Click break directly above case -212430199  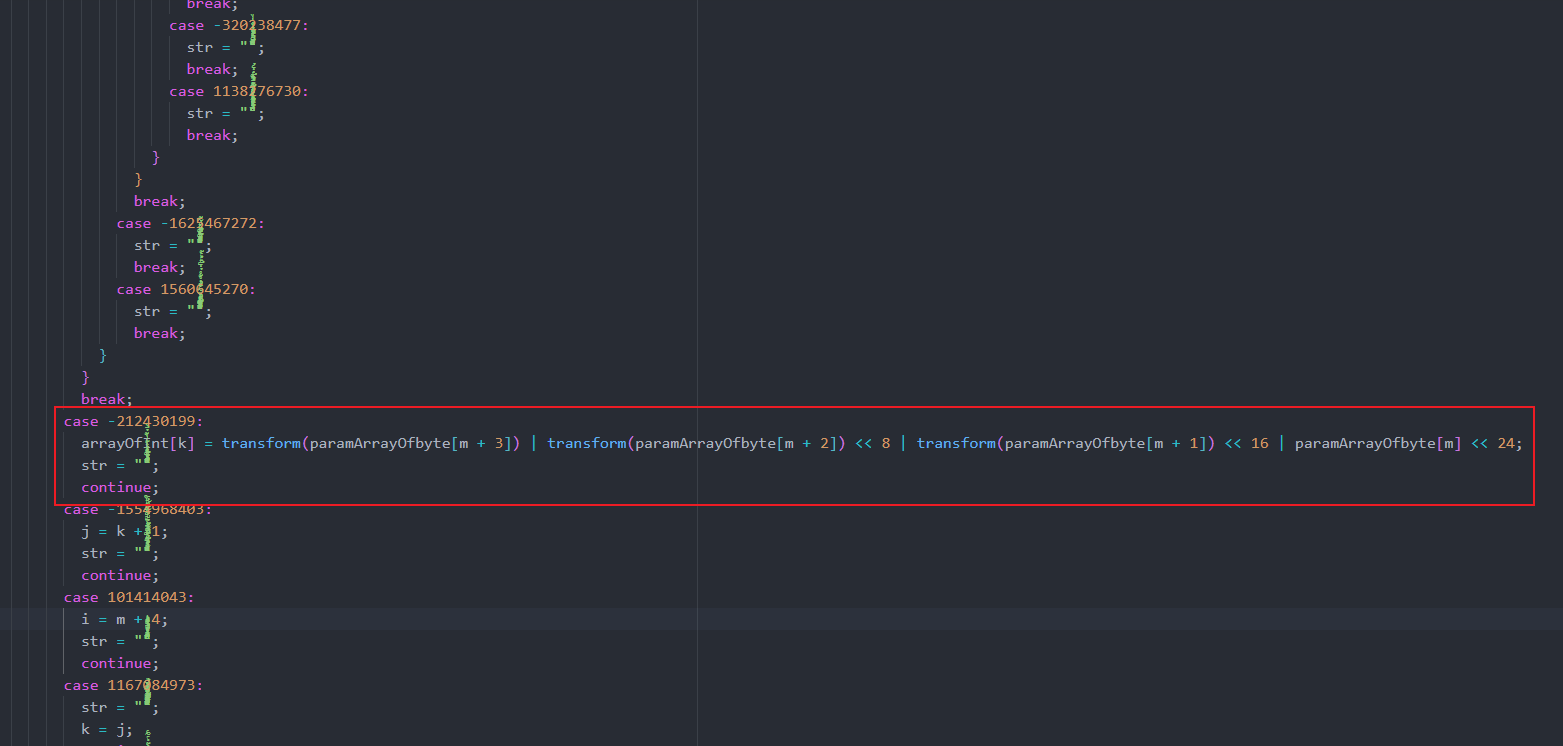pos(107,399)
